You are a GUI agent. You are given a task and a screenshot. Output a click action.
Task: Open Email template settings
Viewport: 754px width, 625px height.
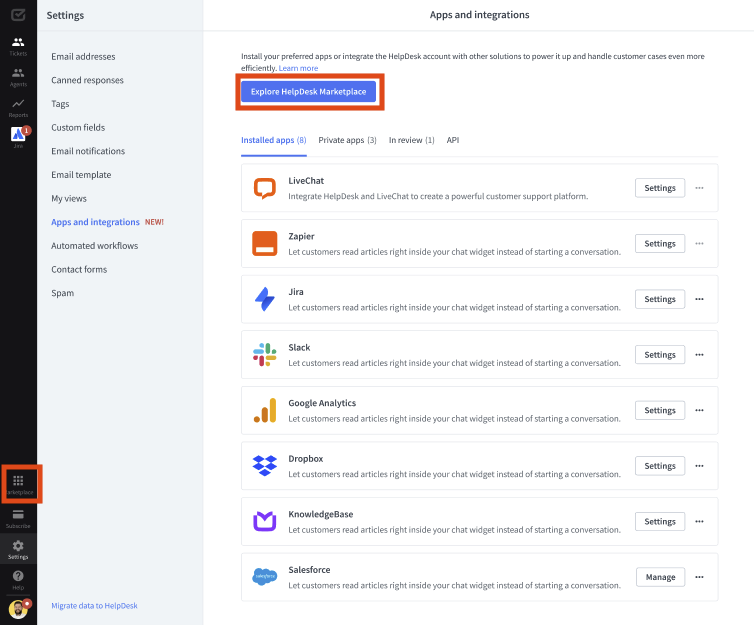[x=81, y=175]
